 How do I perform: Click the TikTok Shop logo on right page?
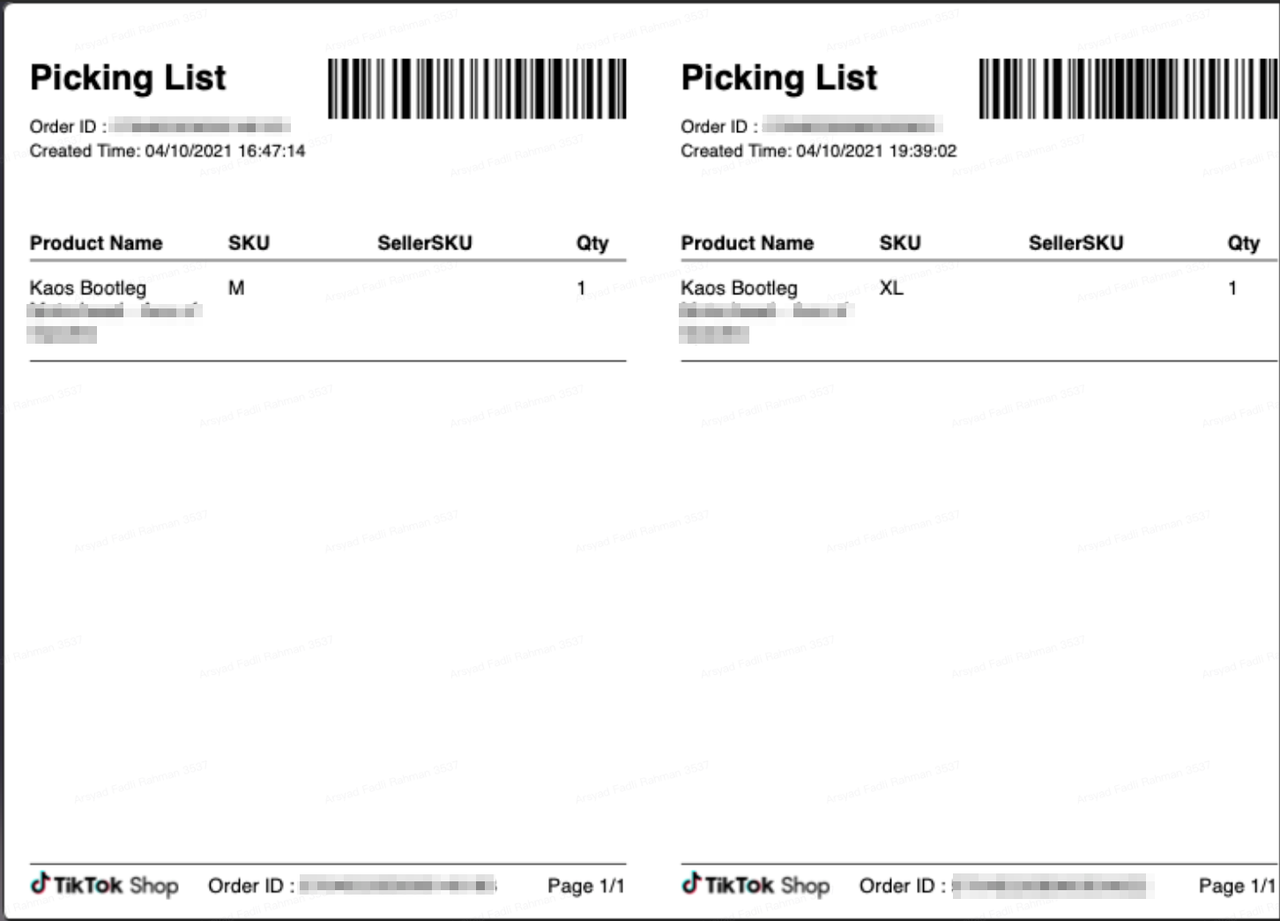click(x=755, y=885)
